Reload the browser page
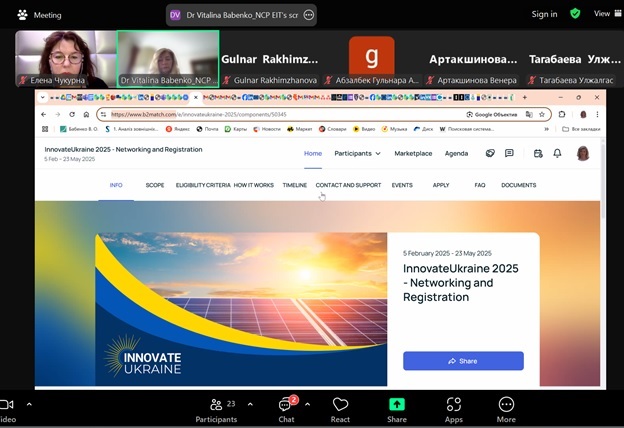Image resolution: width=624 pixels, height=428 pixels. (72, 114)
